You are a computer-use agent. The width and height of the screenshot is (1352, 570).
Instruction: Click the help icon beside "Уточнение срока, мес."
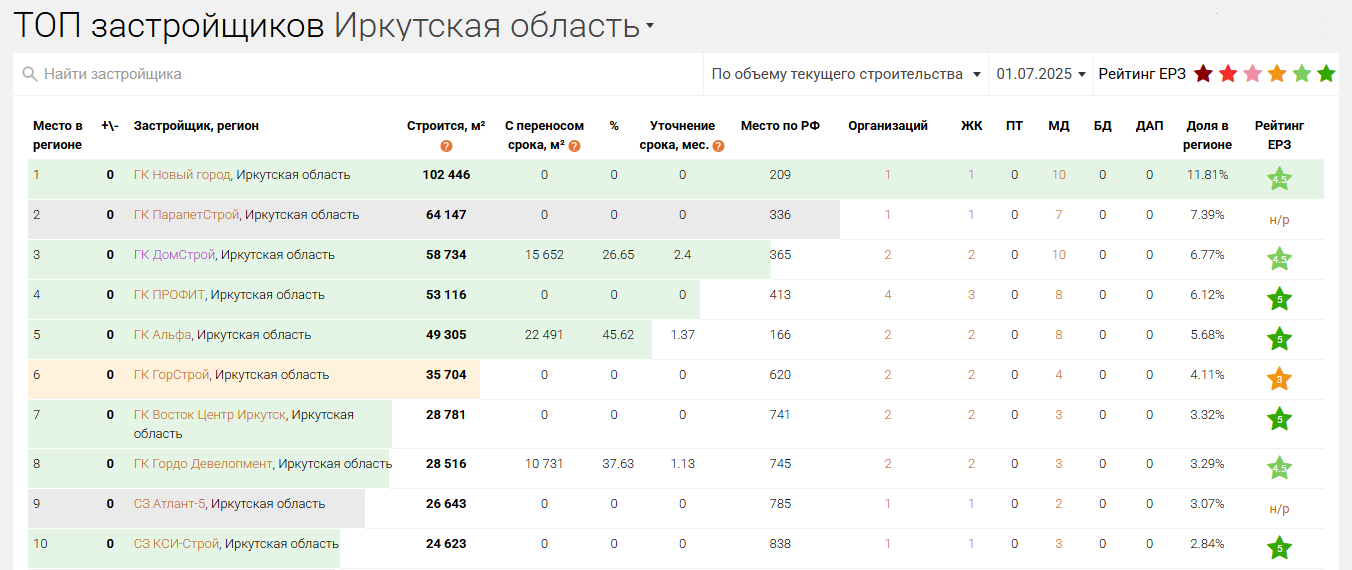(718, 146)
